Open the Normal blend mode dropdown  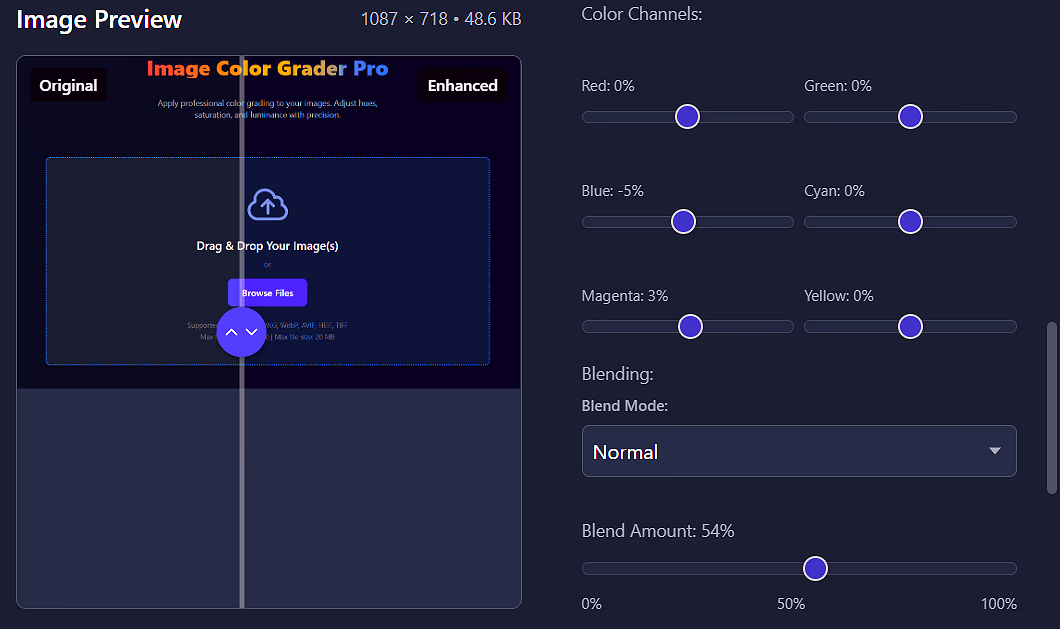coord(798,451)
